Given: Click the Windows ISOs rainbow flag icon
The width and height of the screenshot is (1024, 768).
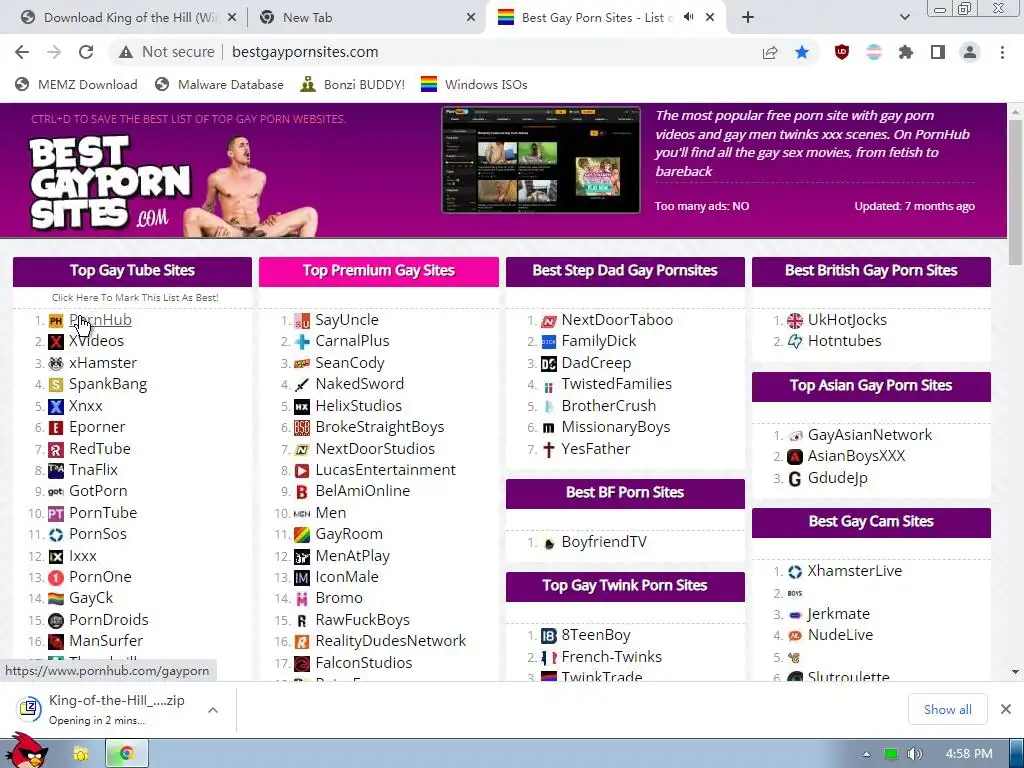Looking at the screenshot, I should [x=428, y=85].
